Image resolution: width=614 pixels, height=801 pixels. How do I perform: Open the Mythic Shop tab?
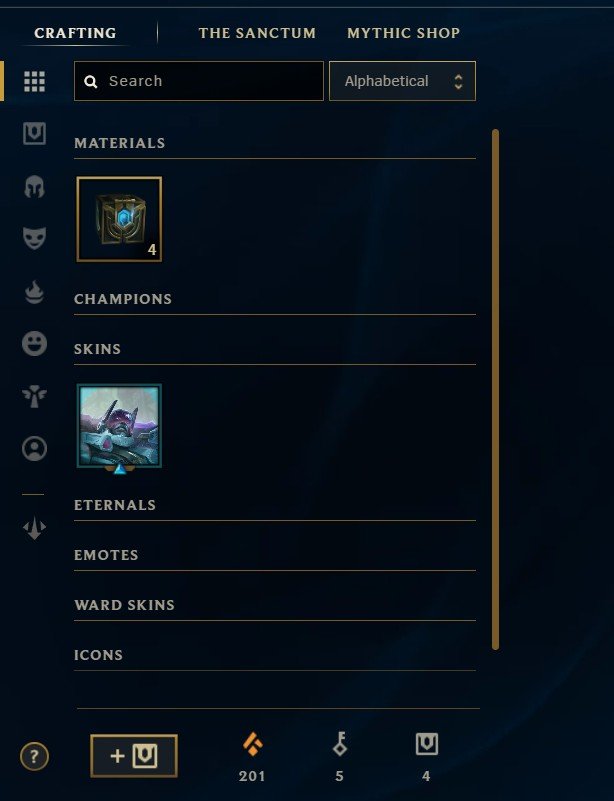click(x=404, y=33)
